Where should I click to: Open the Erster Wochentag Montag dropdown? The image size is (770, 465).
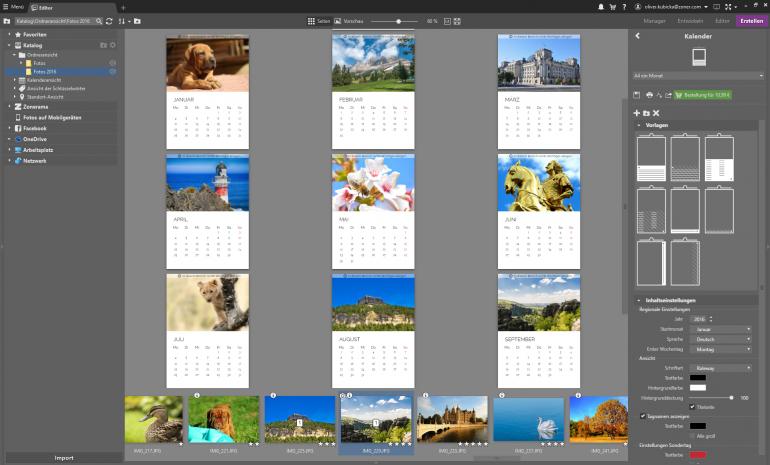coord(721,349)
